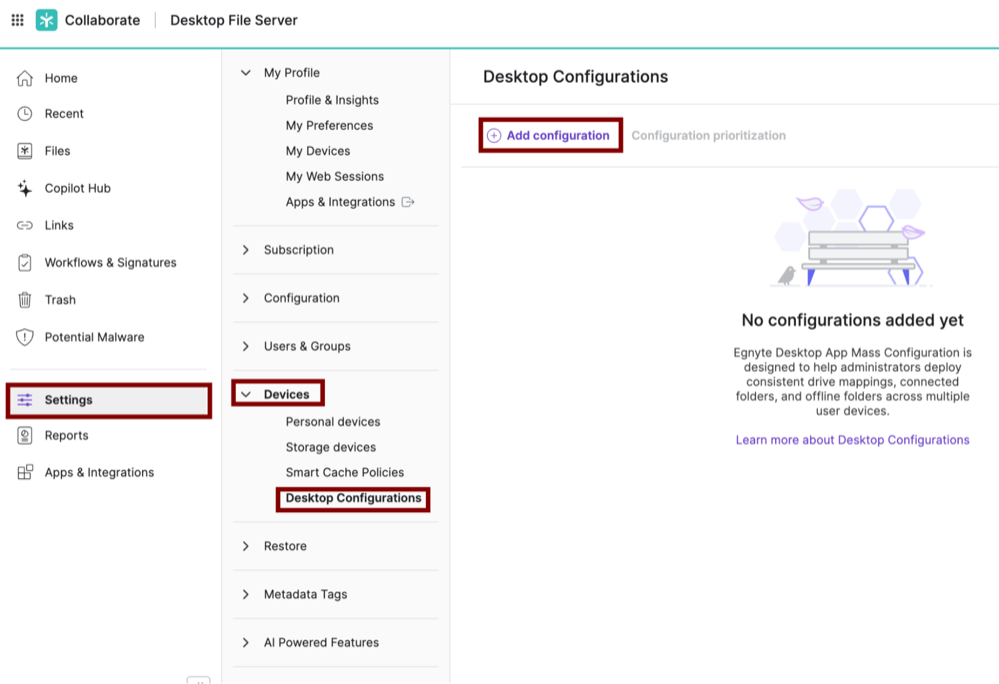
Task: Click the Links chain icon
Action: [25, 225]
